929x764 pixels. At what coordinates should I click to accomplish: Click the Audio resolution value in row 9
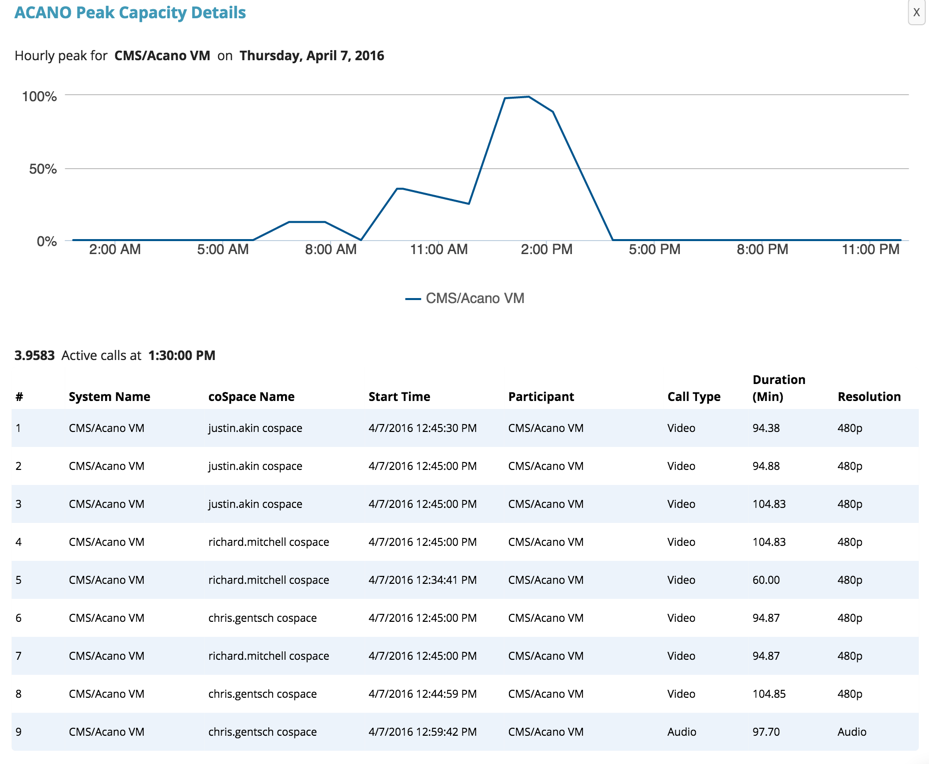pyautogui.click(x=851, y=731)
